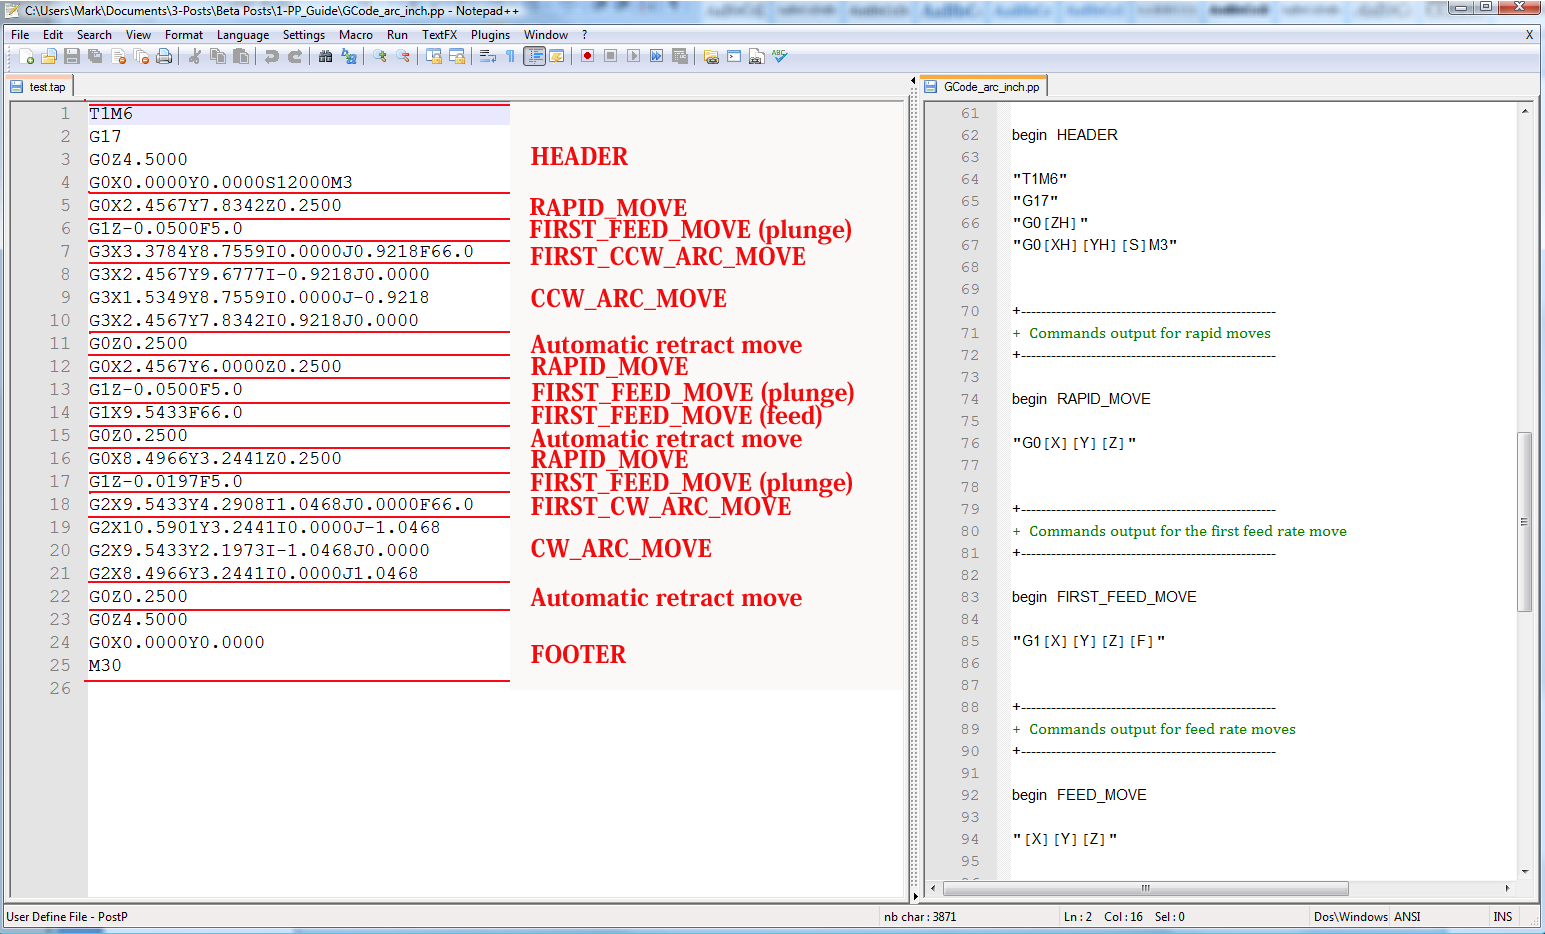
Task: Toggle the Show Indent Guide icon
Action: [535, 56]
